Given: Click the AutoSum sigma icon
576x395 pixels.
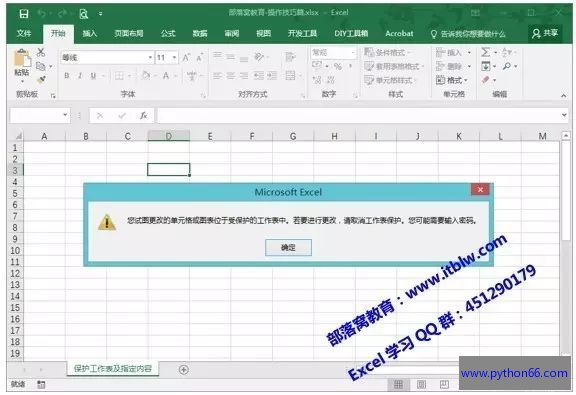Looking at the screenshot, I should point(485,52).
